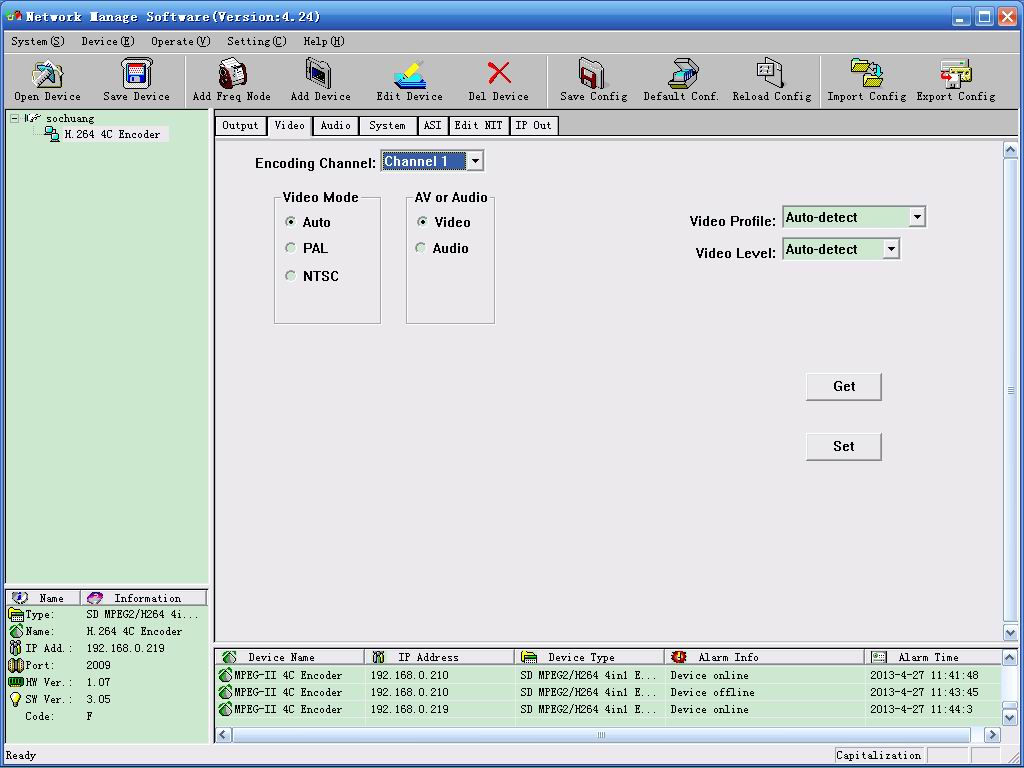
Task: Switch to the ASI tab
Action: click(432, 125)
